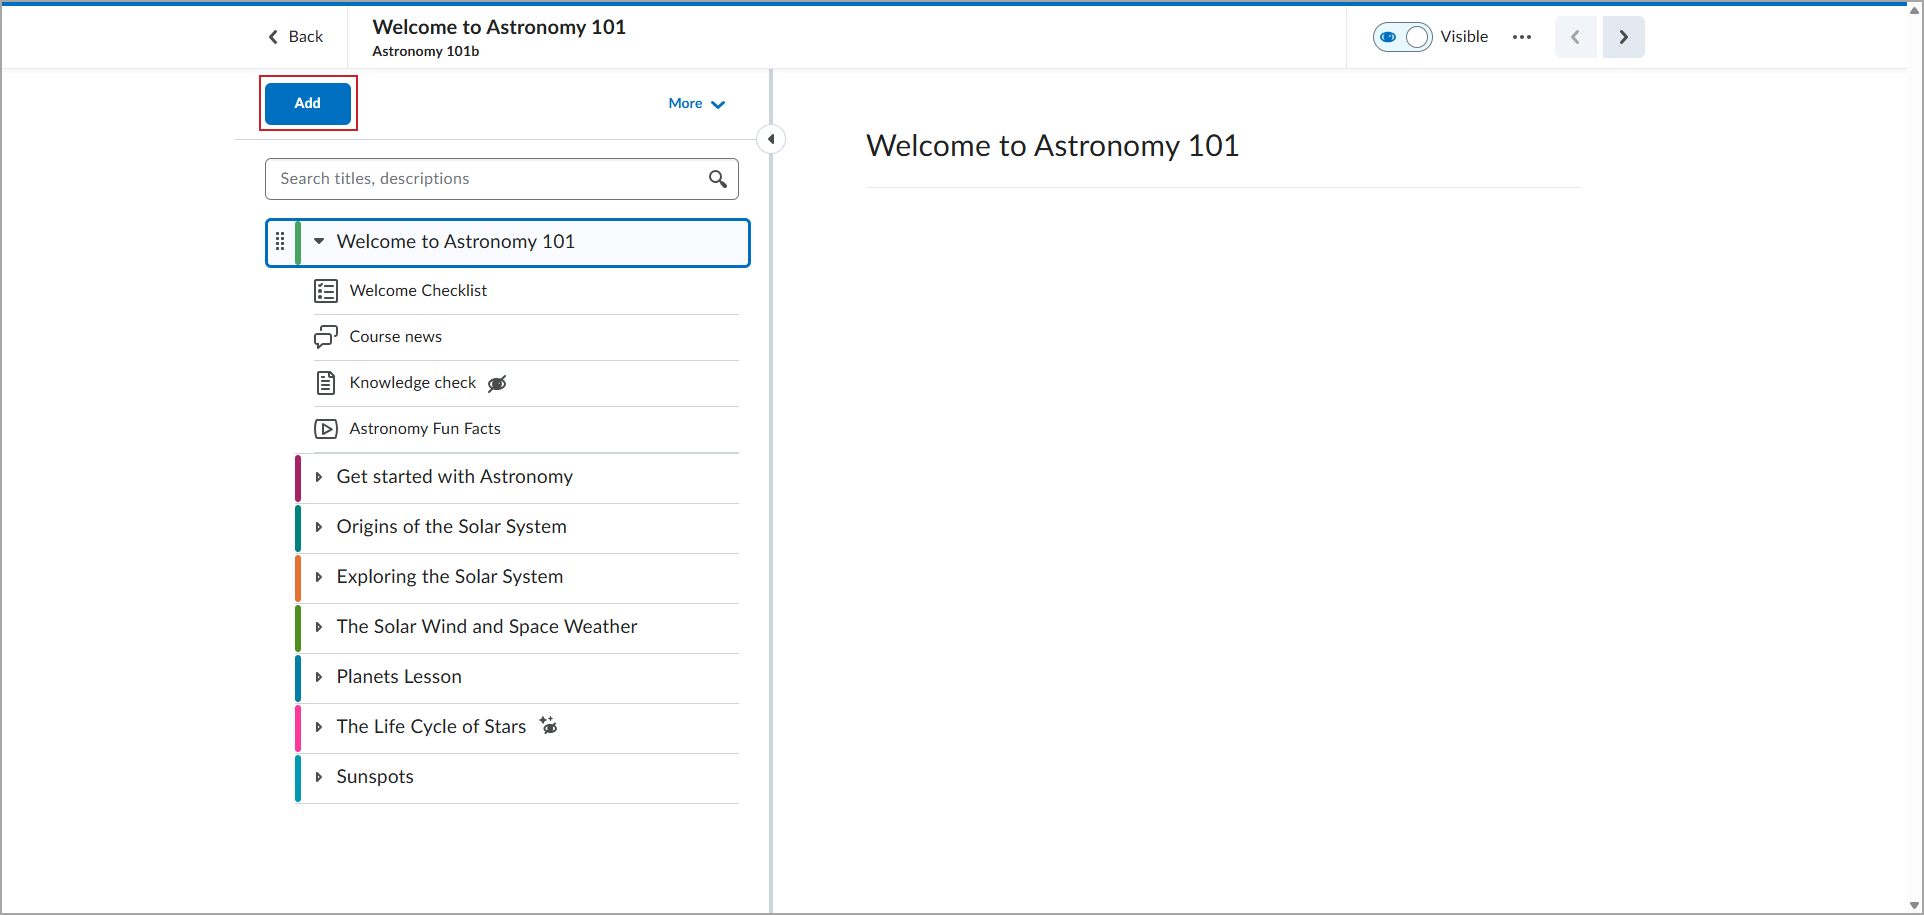Expand The Solar Wind and Space Weather
1924x915 pixels.
tap(319, 627)
